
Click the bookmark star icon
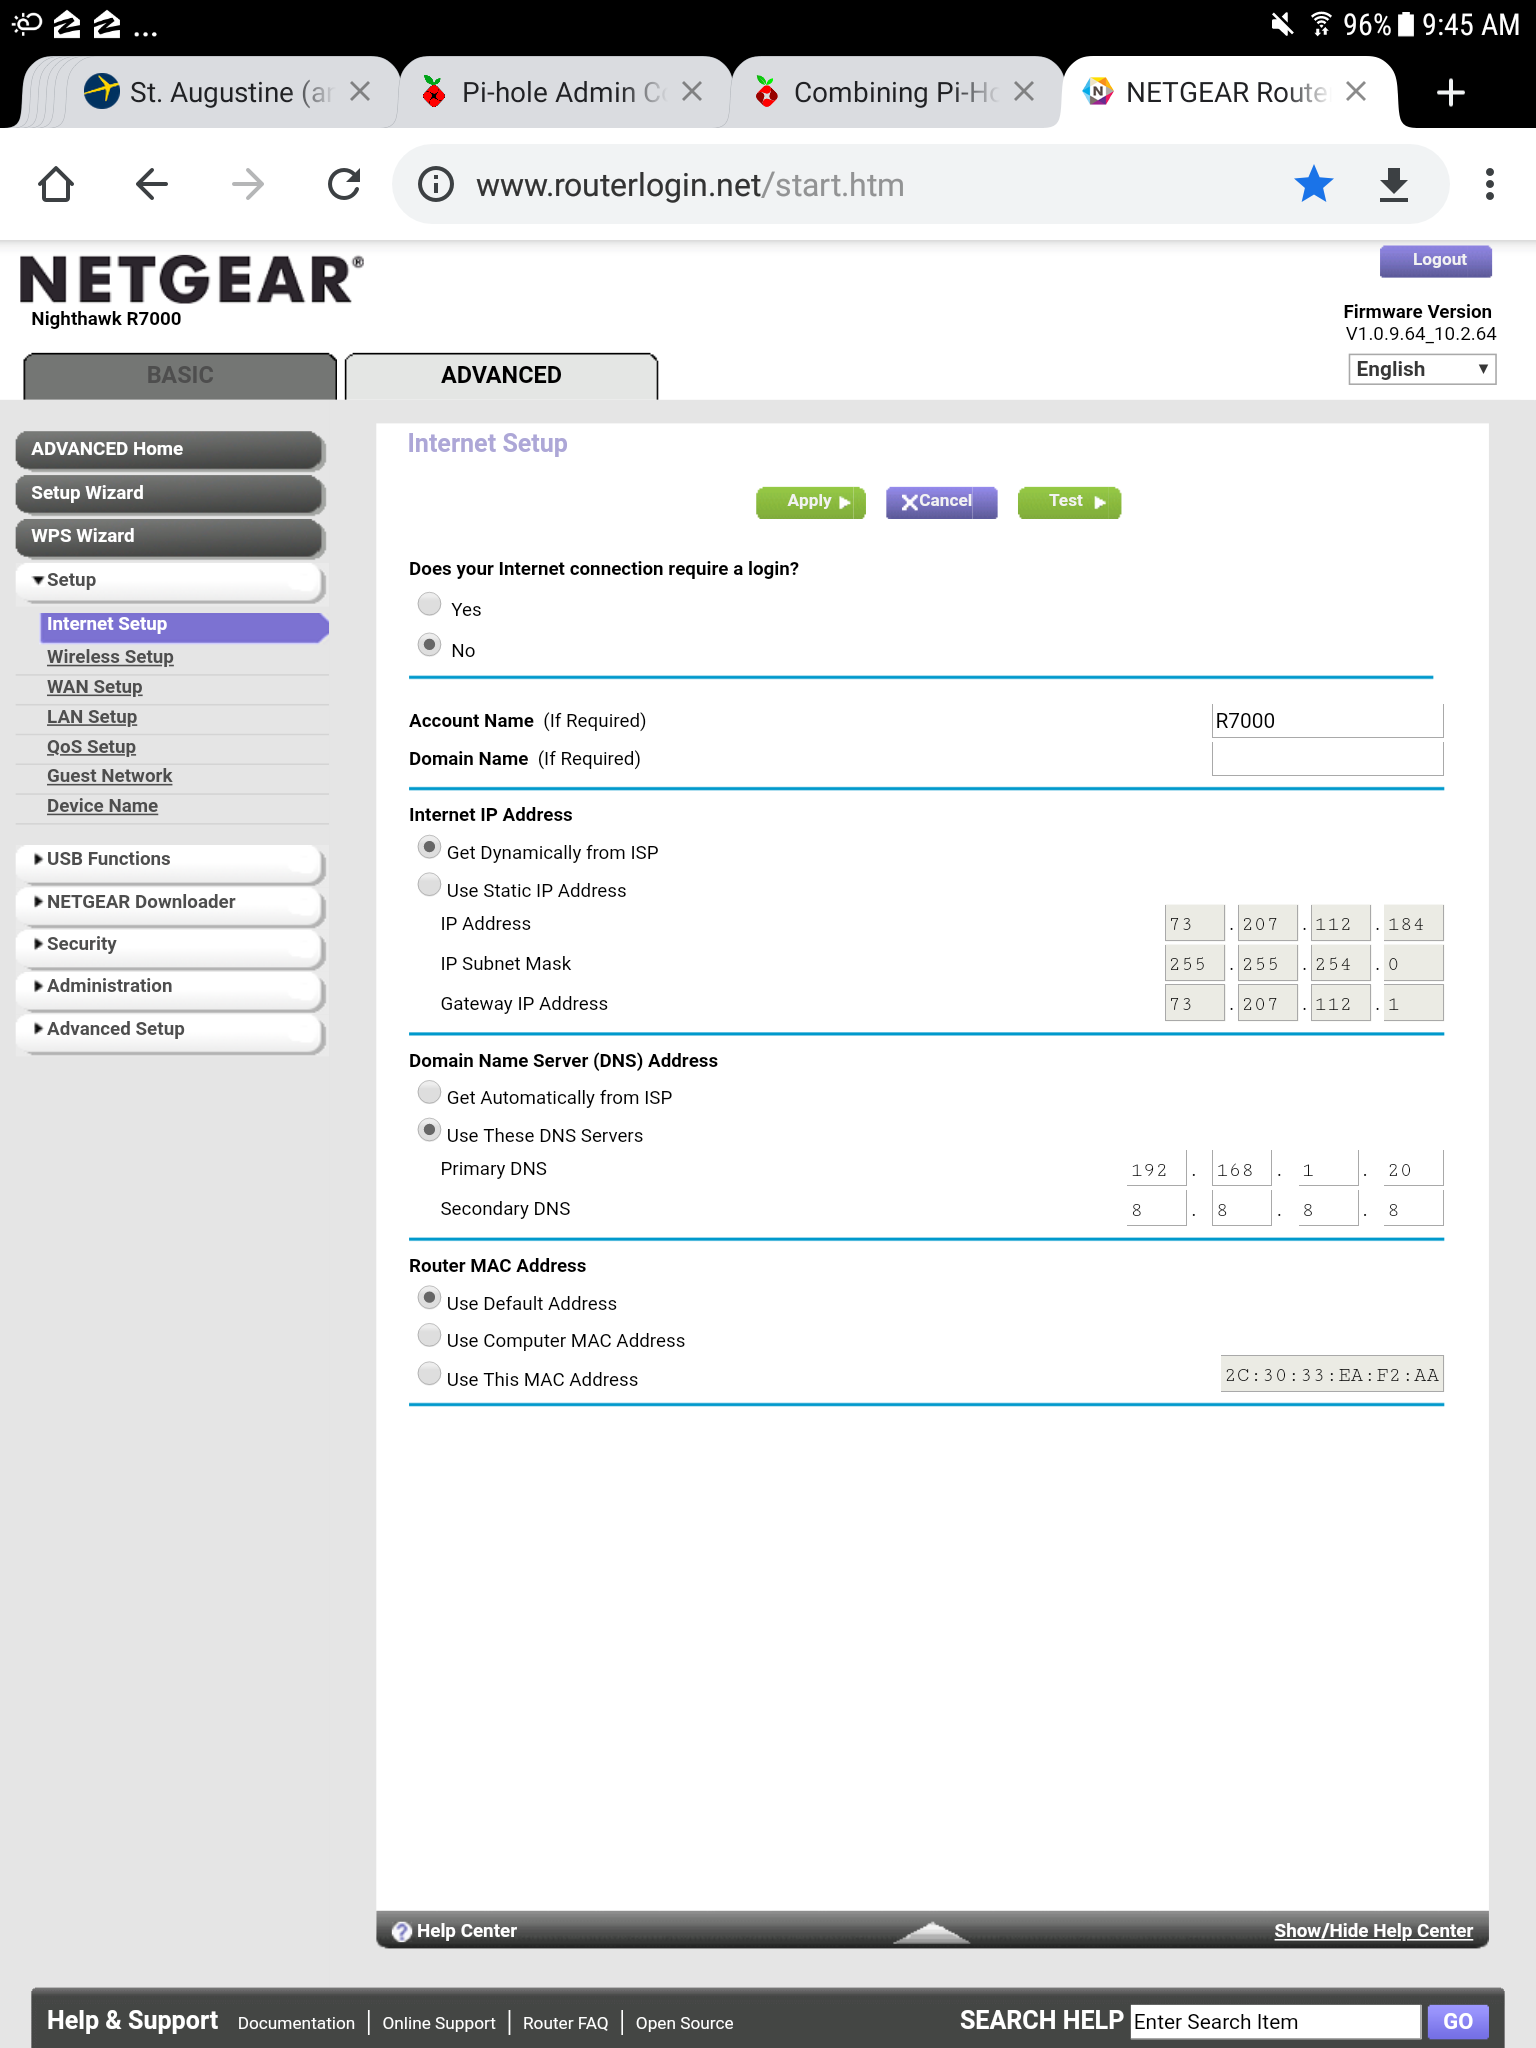pos(1313,185)
